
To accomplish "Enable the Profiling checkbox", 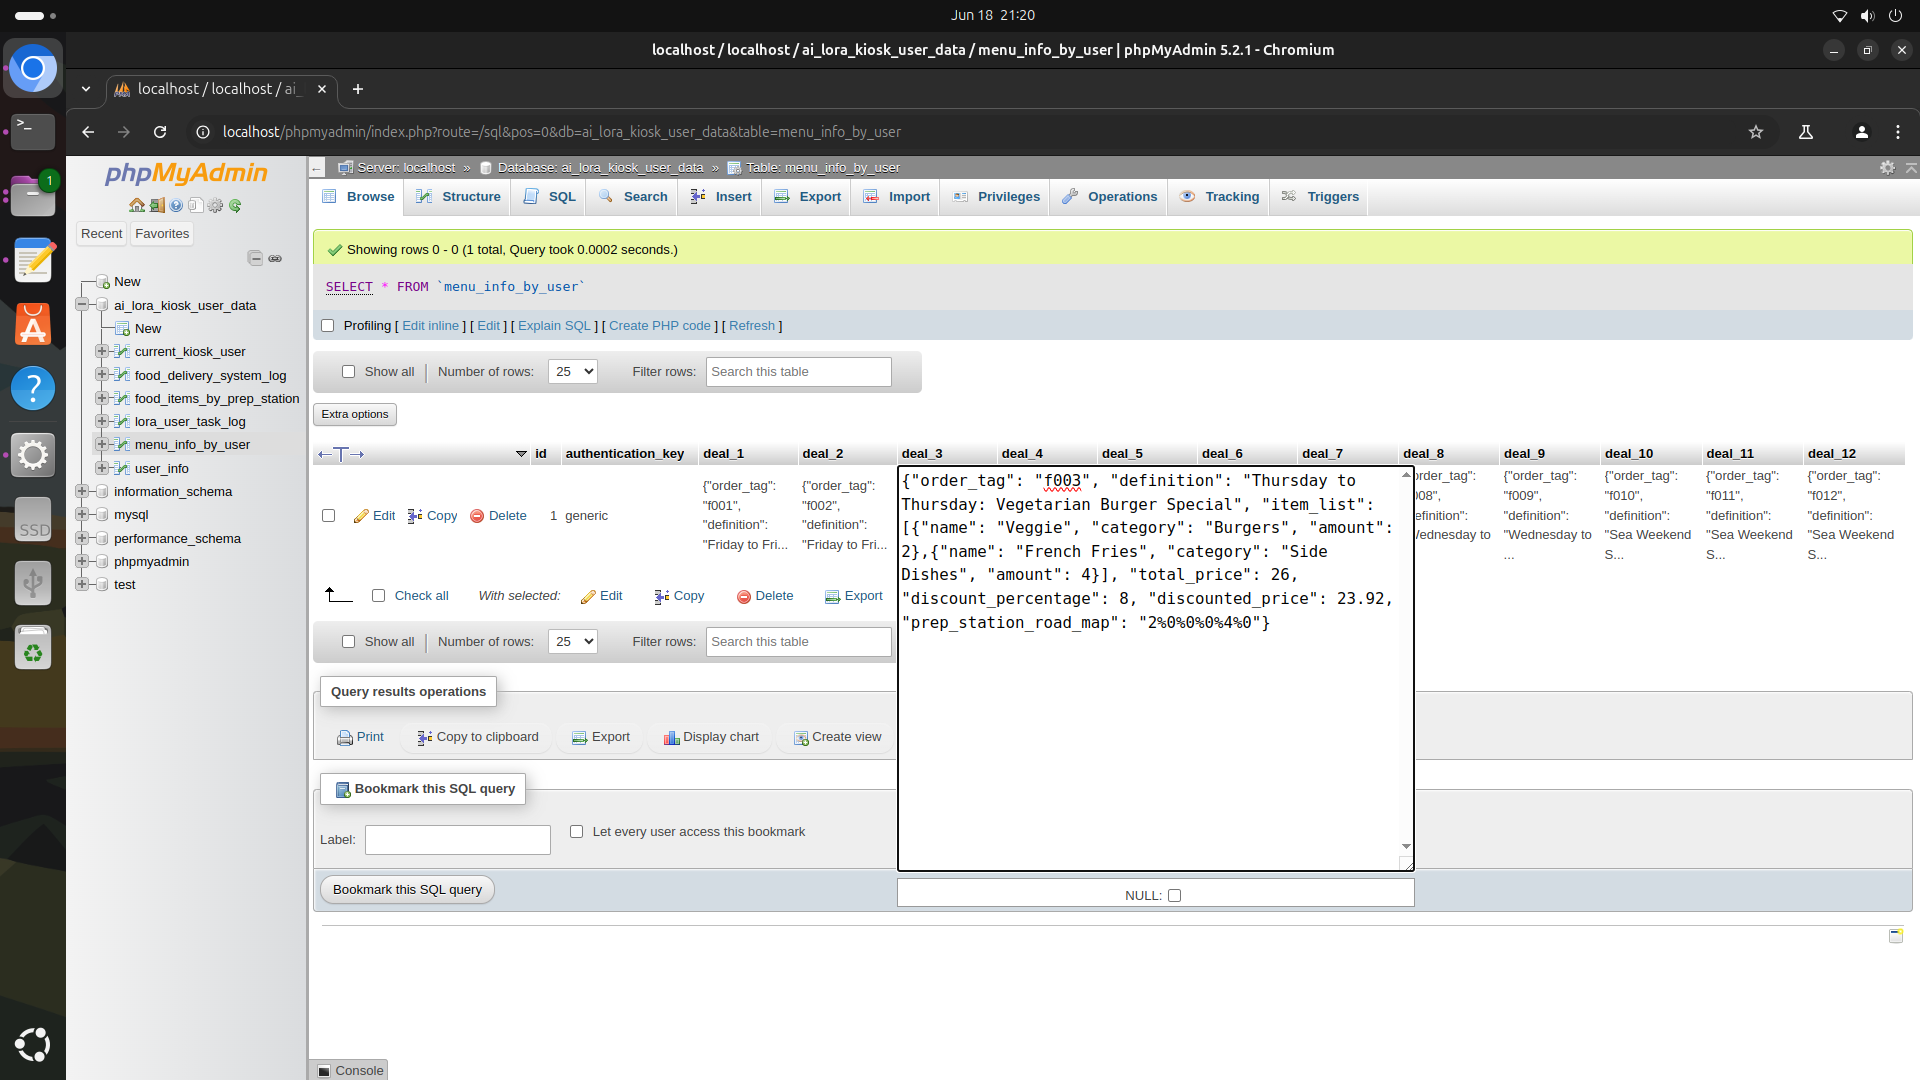I will 327,326.
